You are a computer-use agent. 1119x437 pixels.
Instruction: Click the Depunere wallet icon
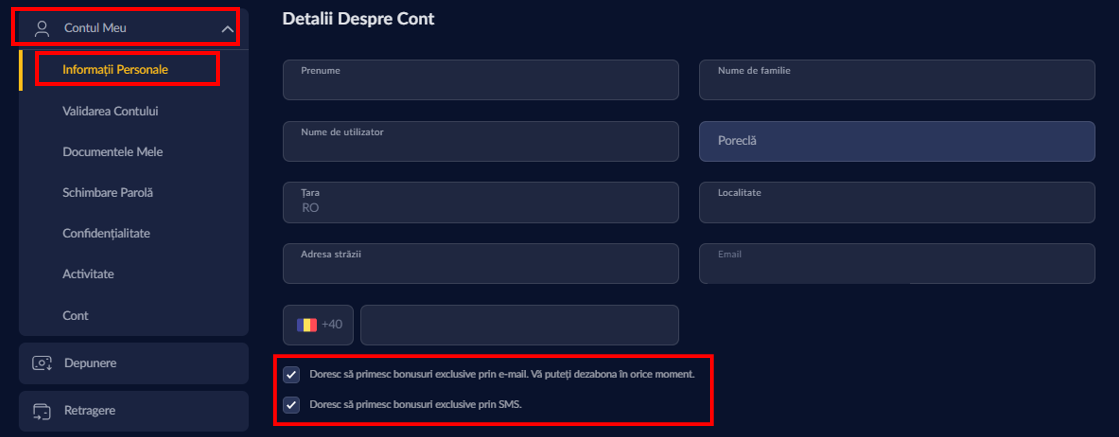click(x=42, y=363)
